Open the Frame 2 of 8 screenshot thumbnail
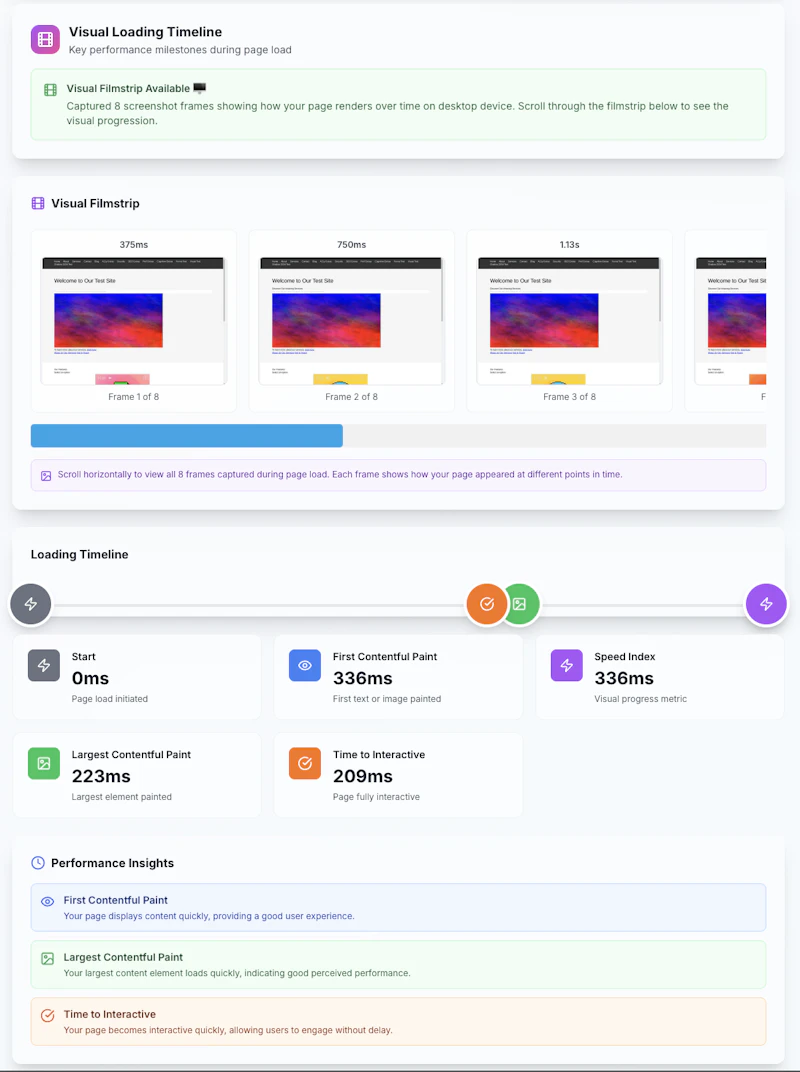Image resolution: width=800 pixels, height=1072 pixels. pos(351,321)
